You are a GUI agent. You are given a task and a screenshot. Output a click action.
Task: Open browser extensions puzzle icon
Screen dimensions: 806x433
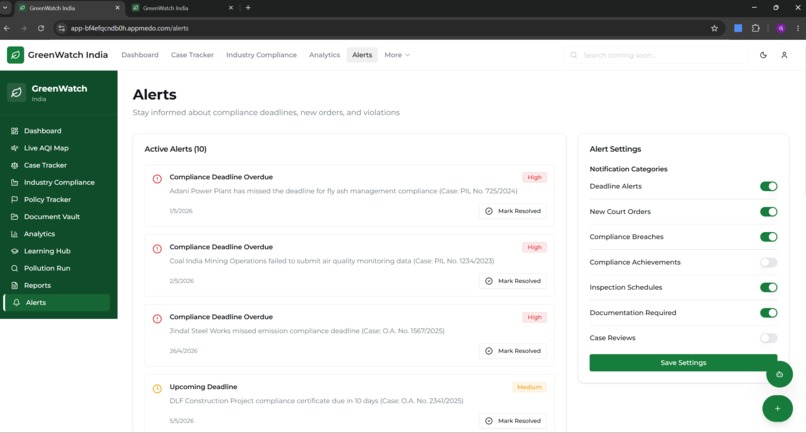756,28
